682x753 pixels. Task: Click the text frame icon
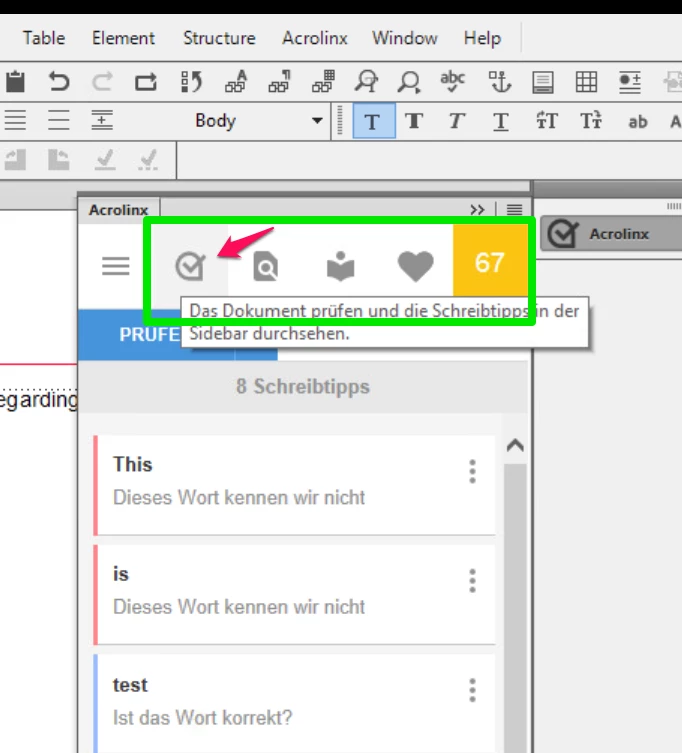pos(543,82)
